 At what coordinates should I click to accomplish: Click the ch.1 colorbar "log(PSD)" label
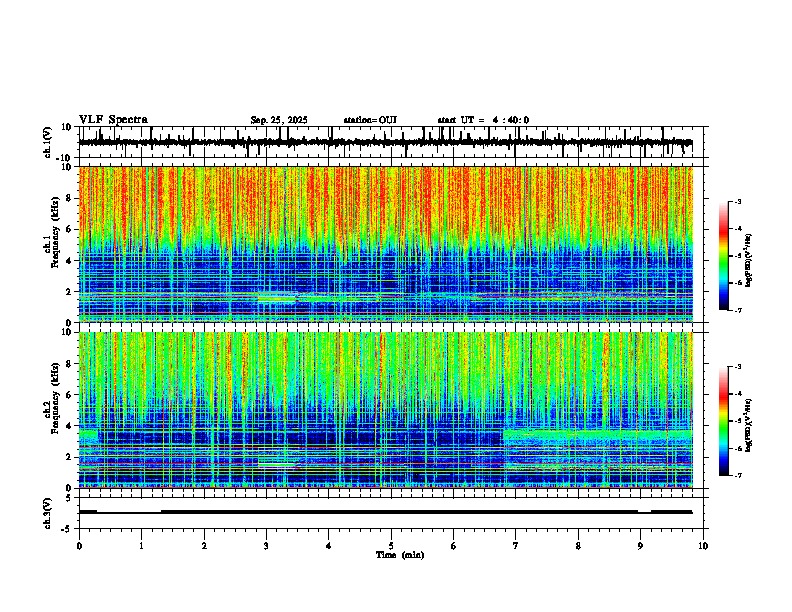pos(748,261)
